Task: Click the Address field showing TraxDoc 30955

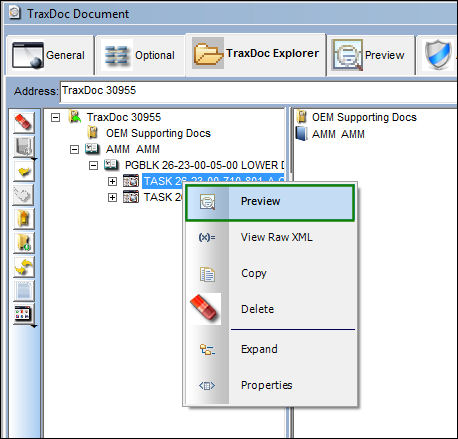Action: (x=258, y=91)
